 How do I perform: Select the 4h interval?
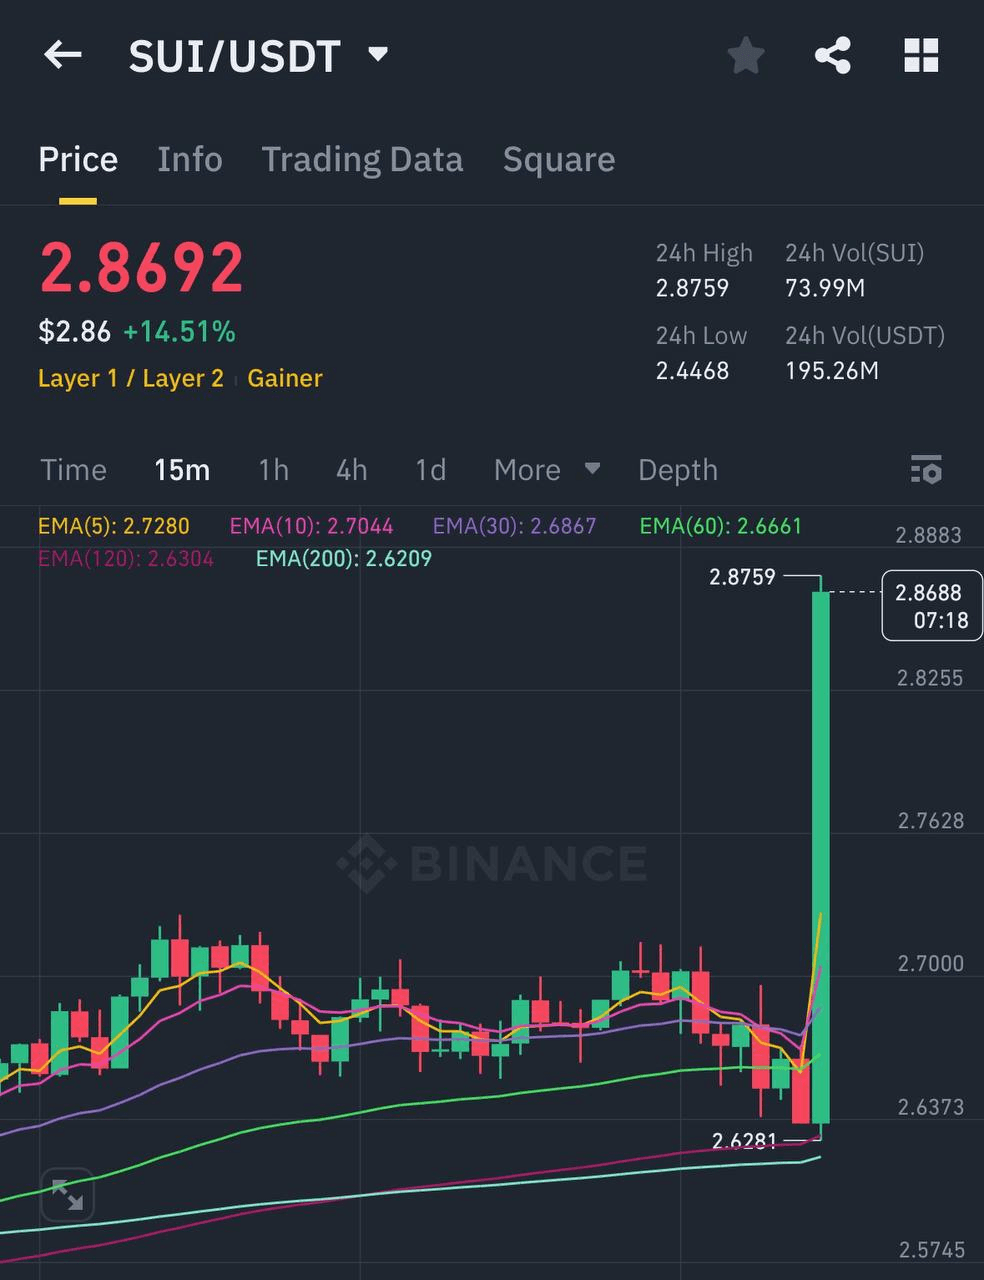351,469
